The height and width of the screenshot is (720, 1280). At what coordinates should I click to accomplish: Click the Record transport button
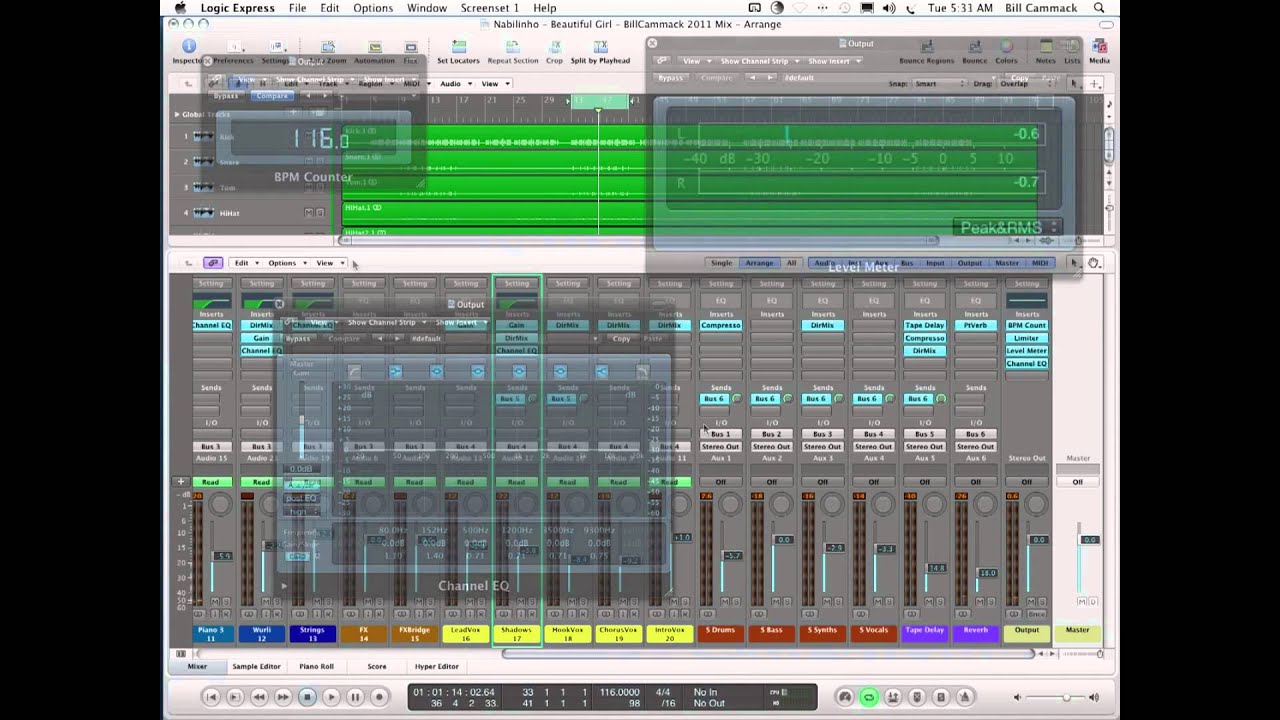379,697
